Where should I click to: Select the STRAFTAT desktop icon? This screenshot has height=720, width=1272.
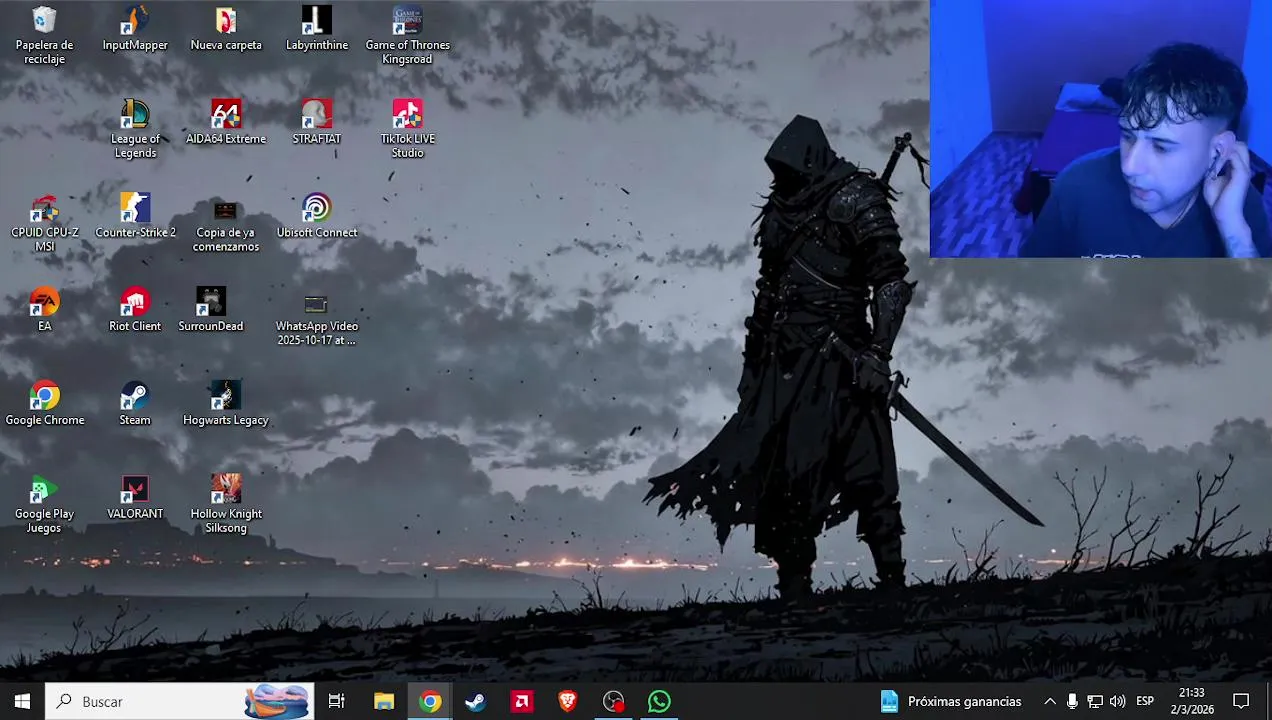pyautogui.click(x=317, y=123)
